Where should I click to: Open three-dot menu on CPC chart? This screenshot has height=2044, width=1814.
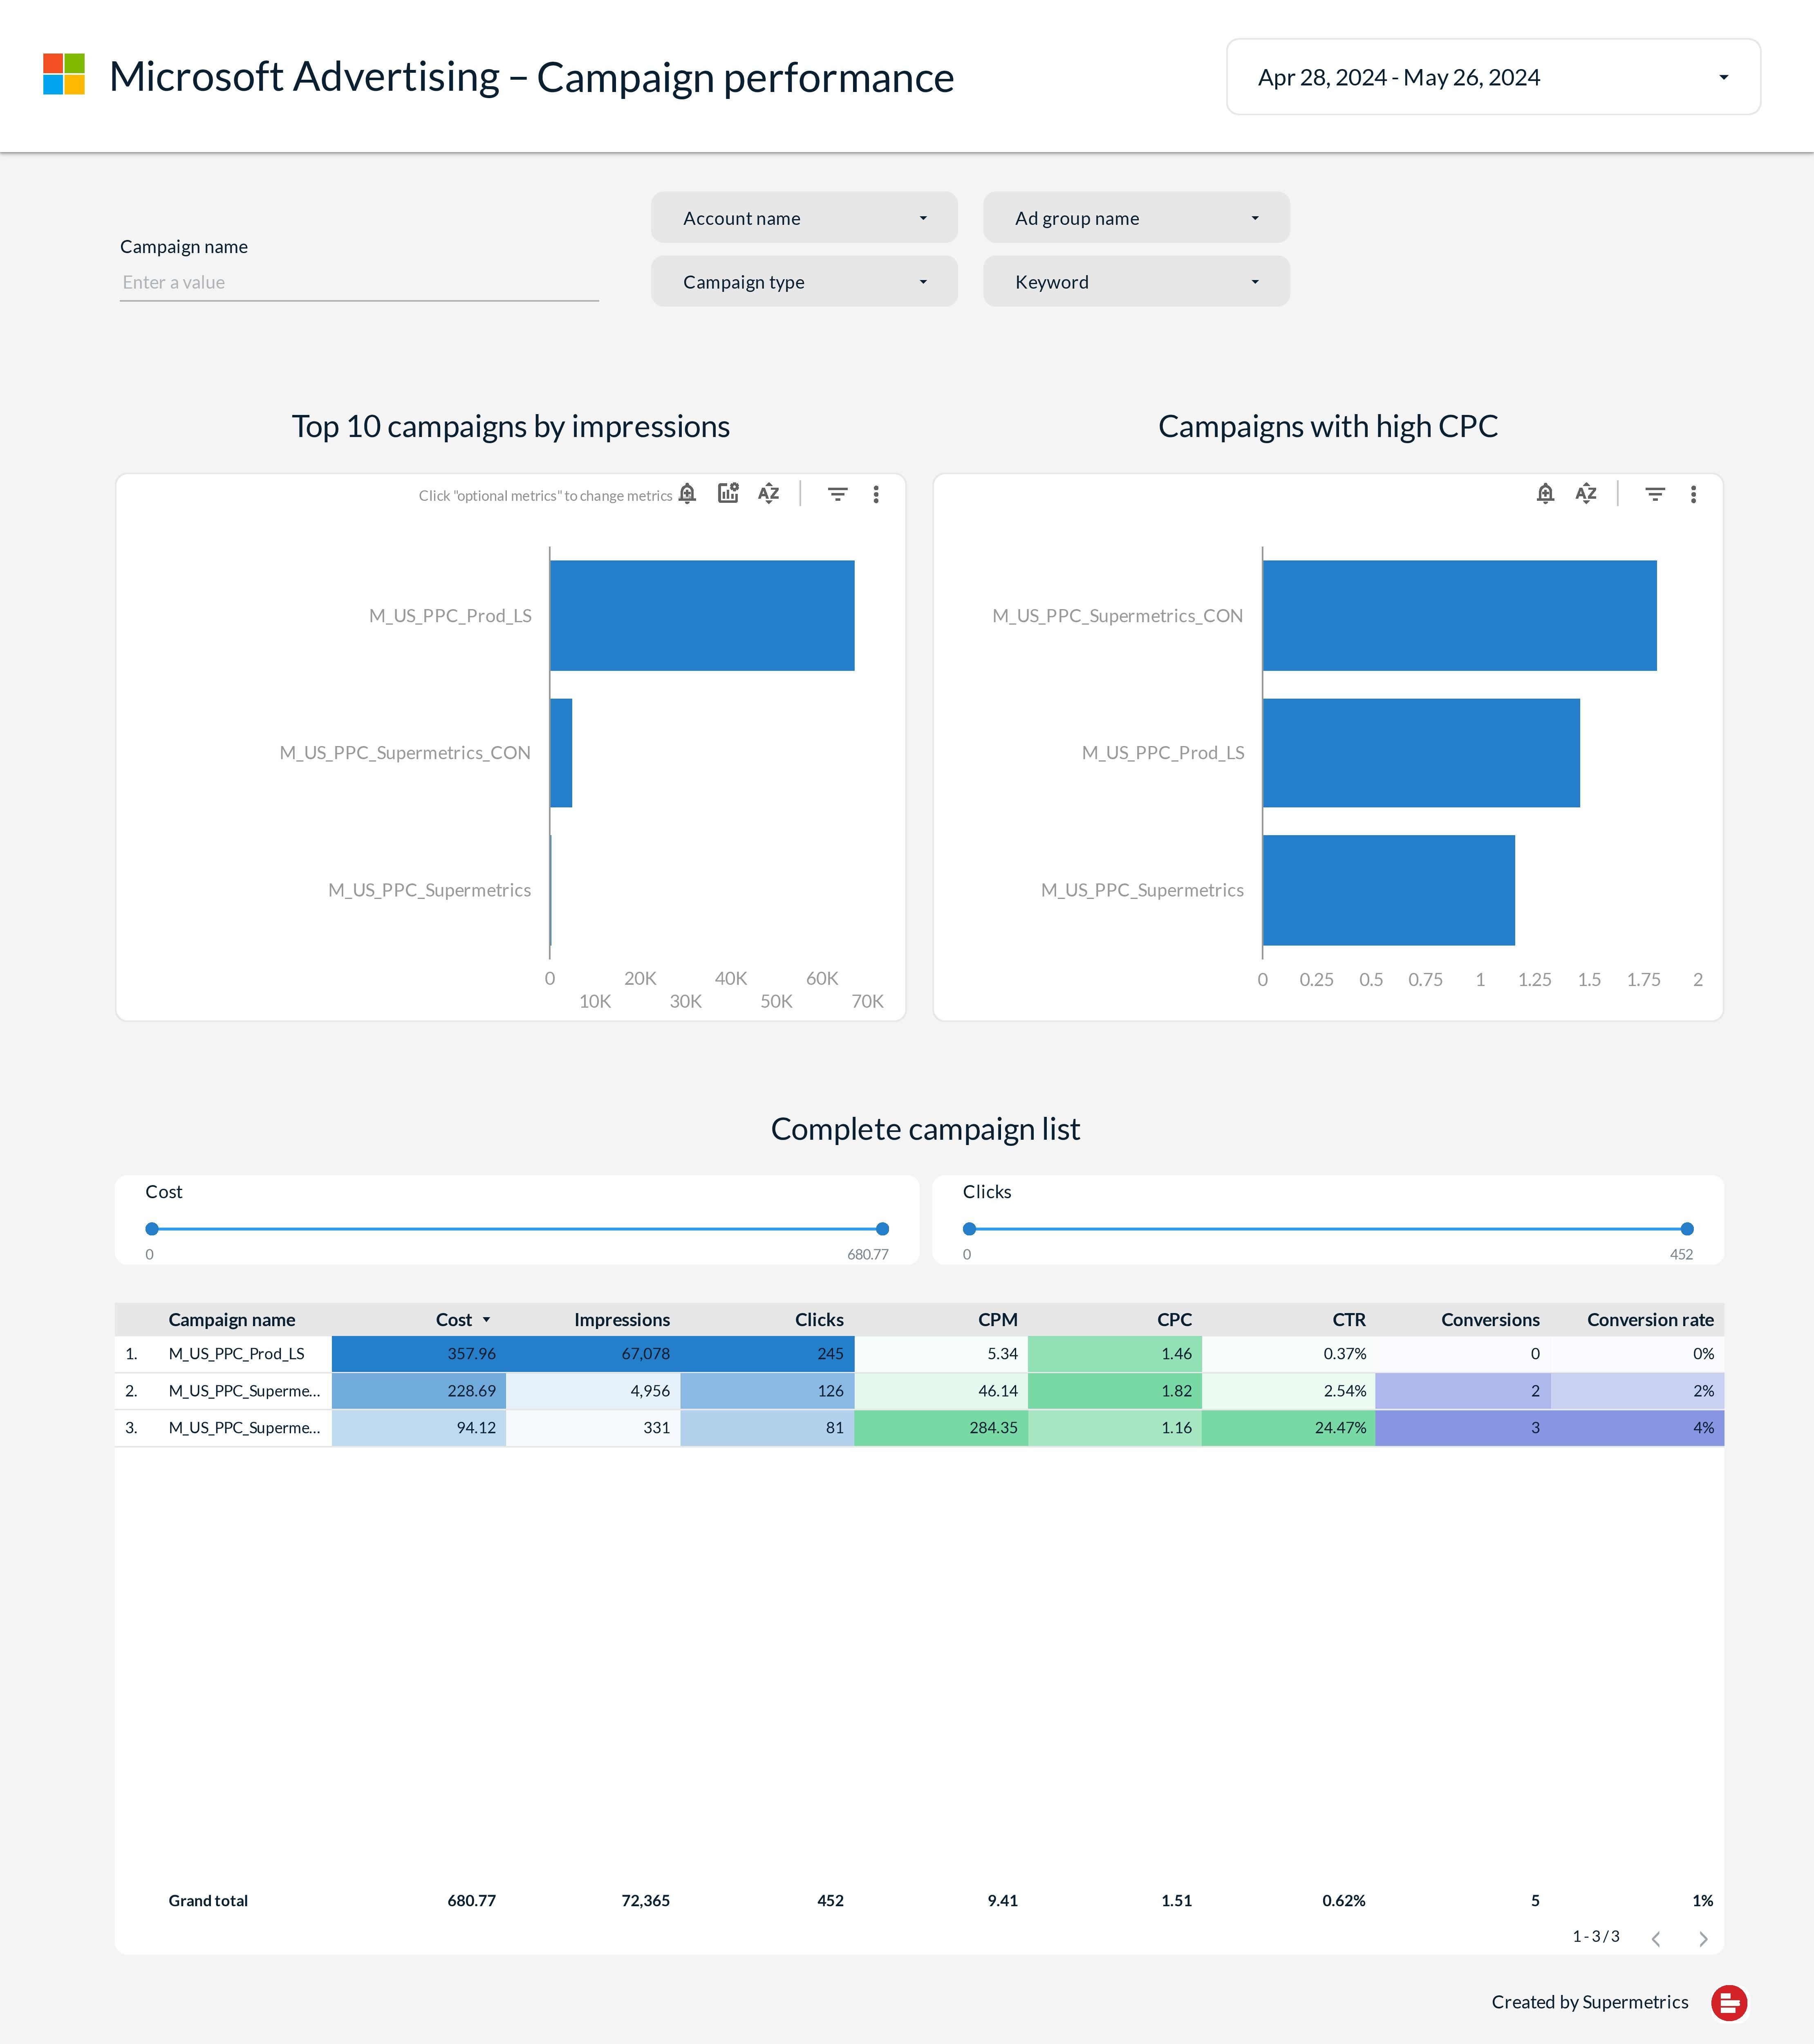(1693, 494)
